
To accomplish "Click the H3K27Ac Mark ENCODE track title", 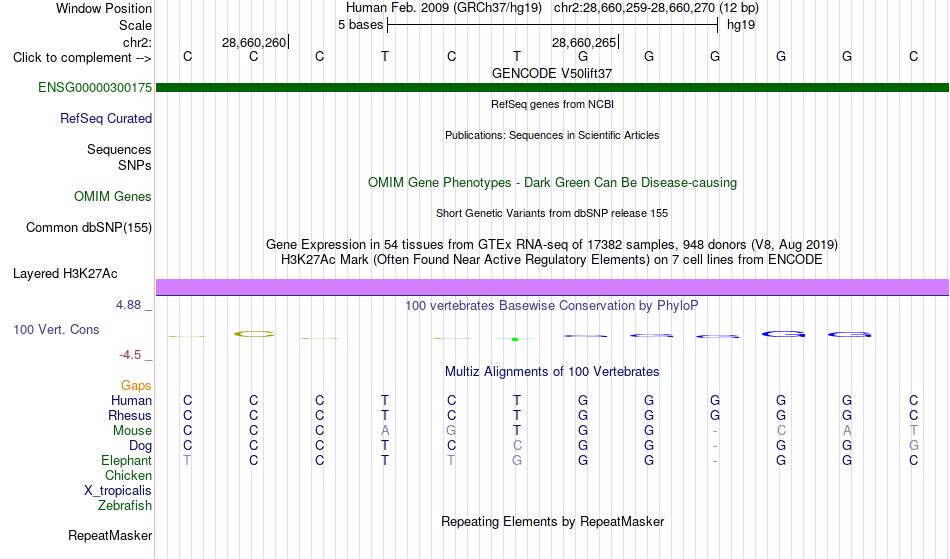I will [x=552, y=259].
